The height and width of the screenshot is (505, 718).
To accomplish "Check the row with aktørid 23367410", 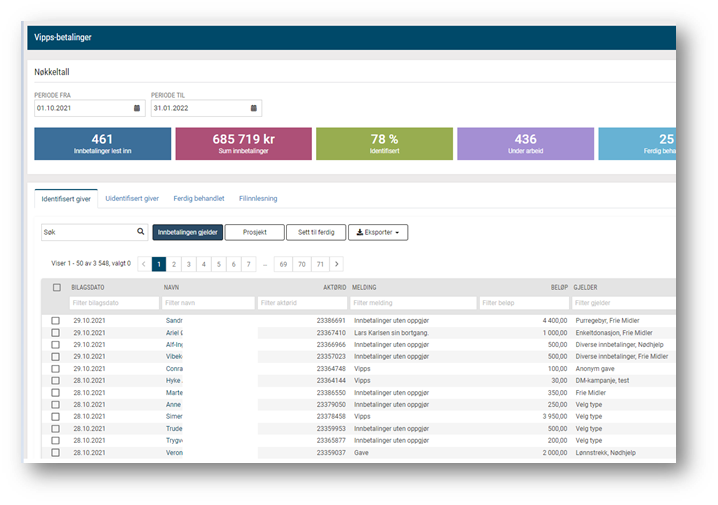I will pos(55,333).
